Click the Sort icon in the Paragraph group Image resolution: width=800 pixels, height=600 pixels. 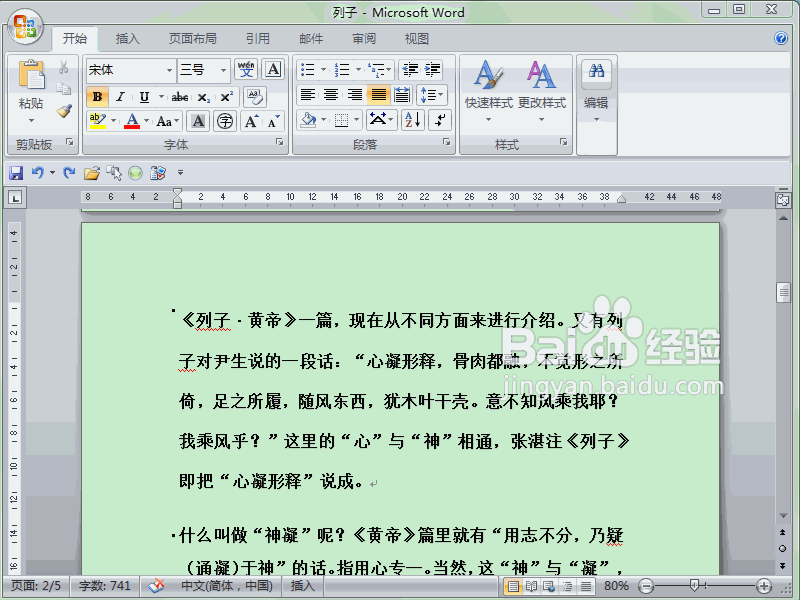412,120
